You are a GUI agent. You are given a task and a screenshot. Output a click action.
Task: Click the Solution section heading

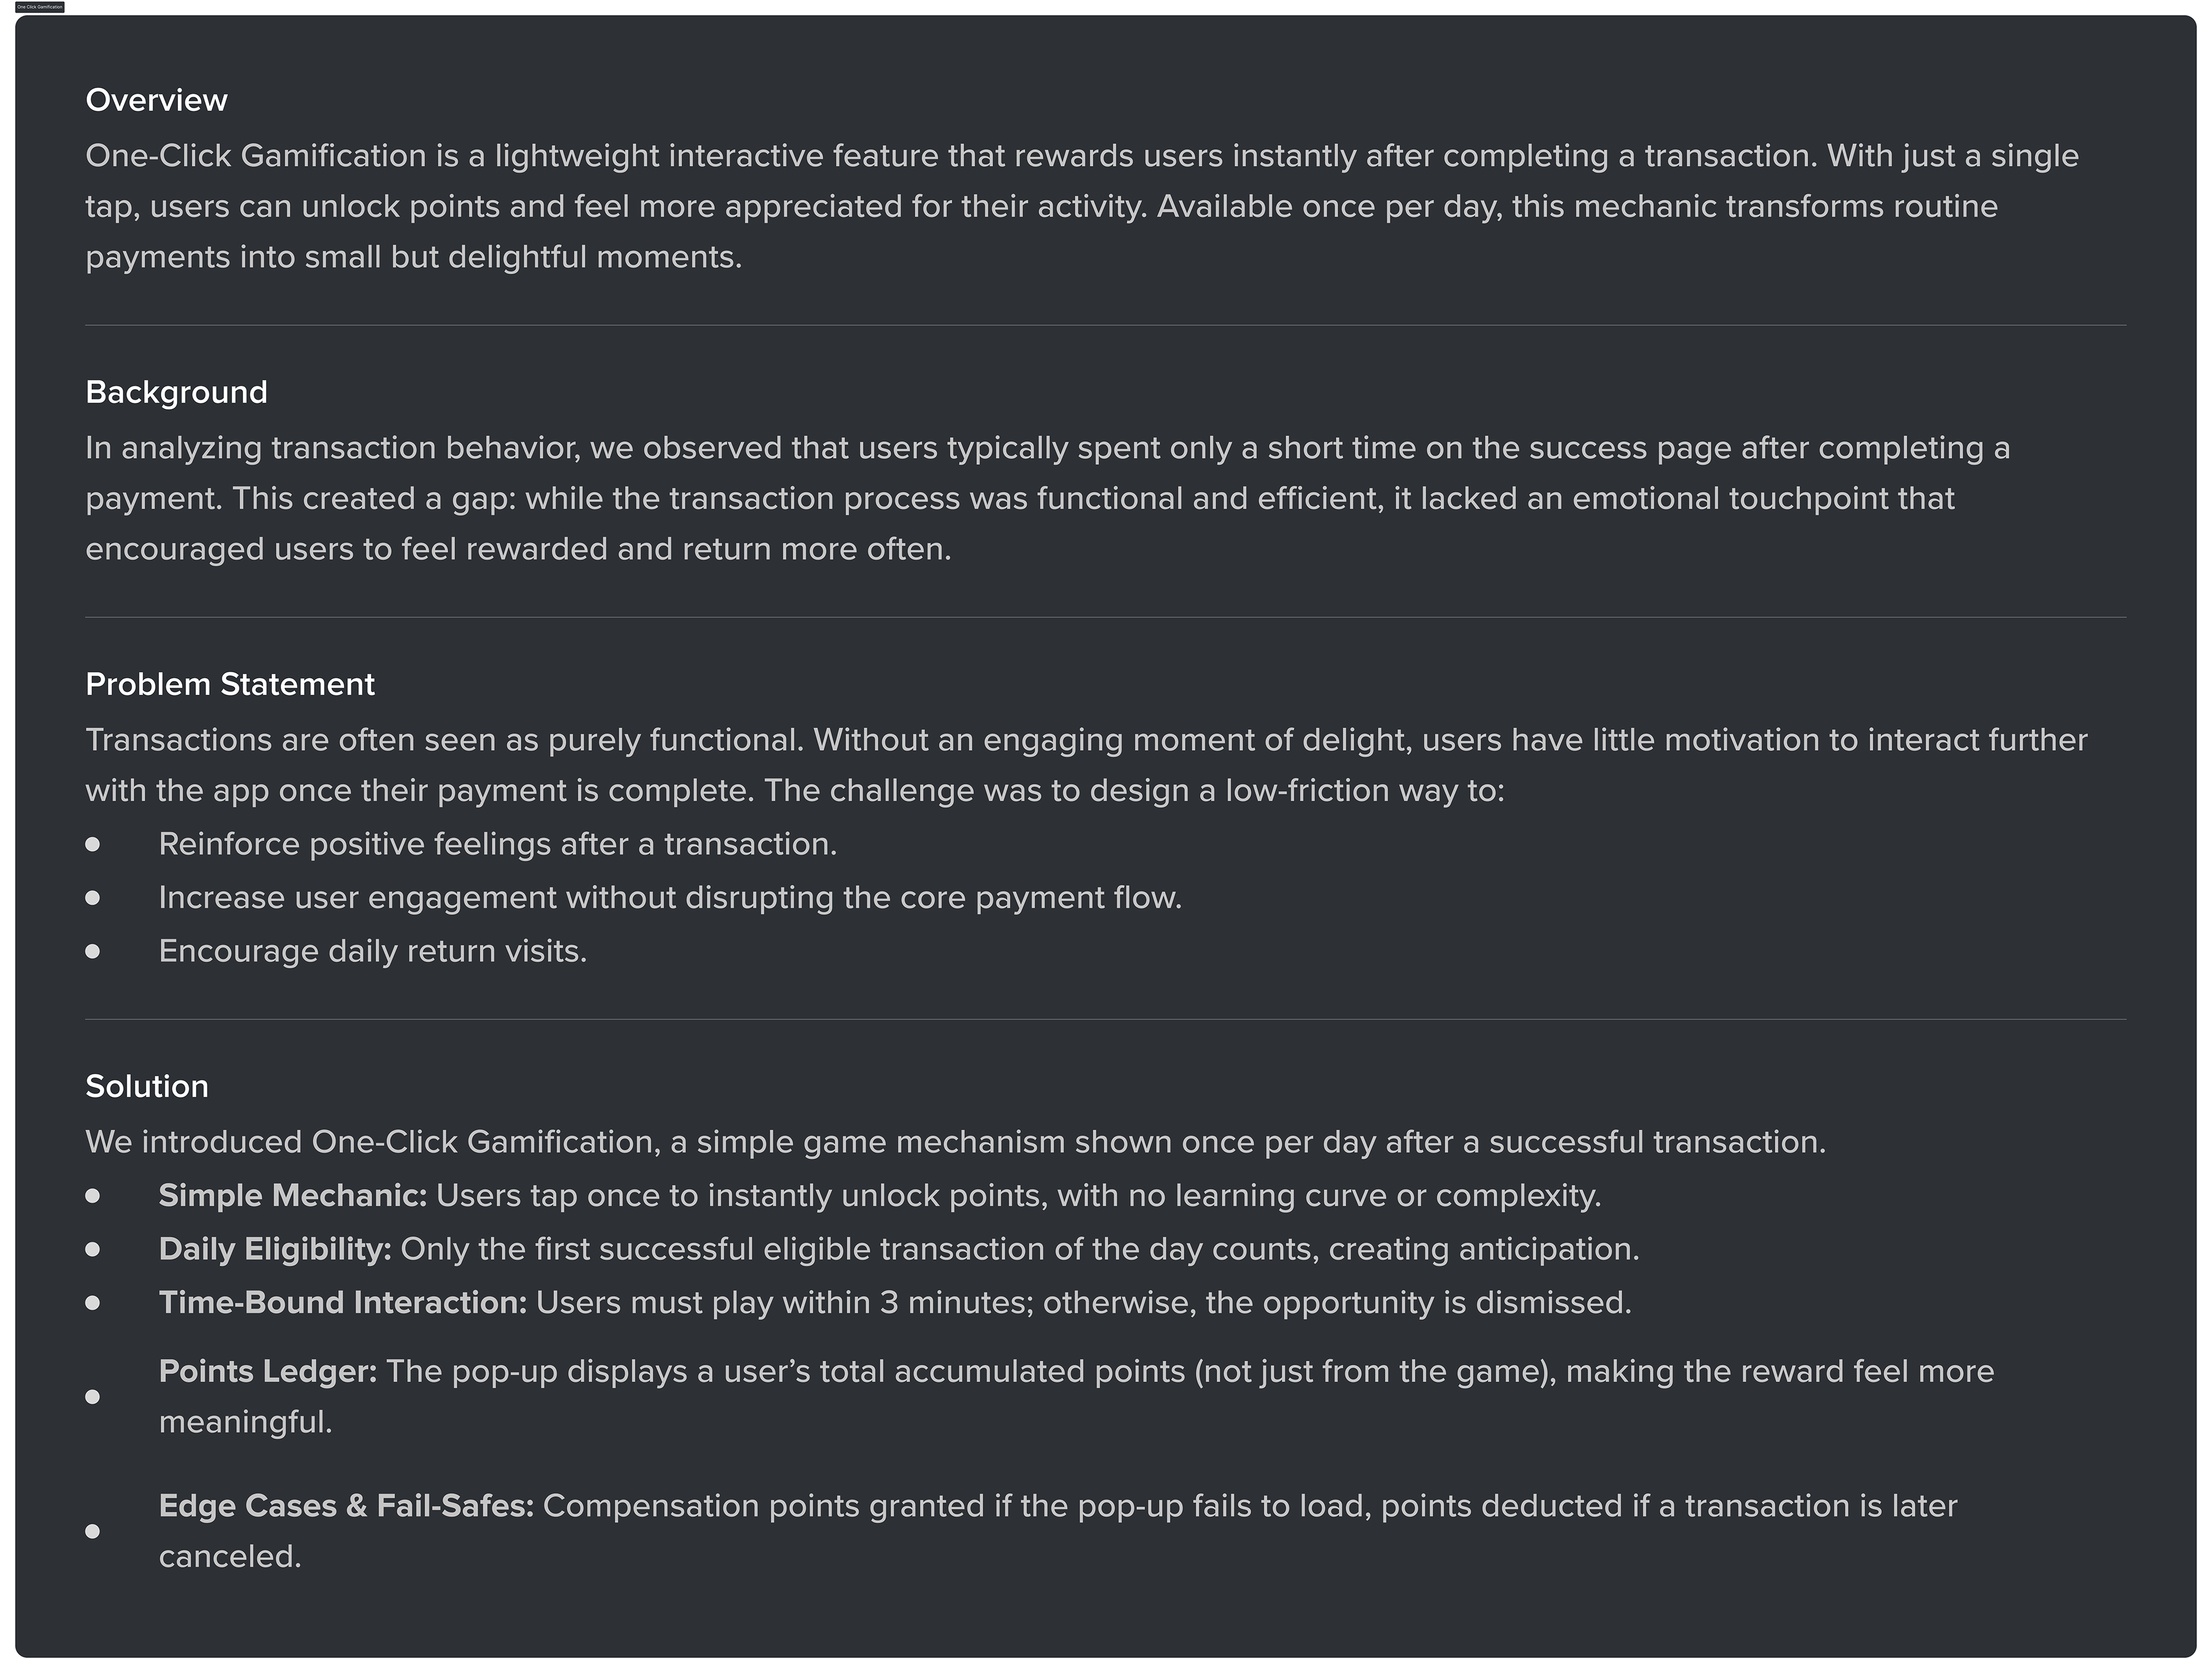tap(147, 1086)
